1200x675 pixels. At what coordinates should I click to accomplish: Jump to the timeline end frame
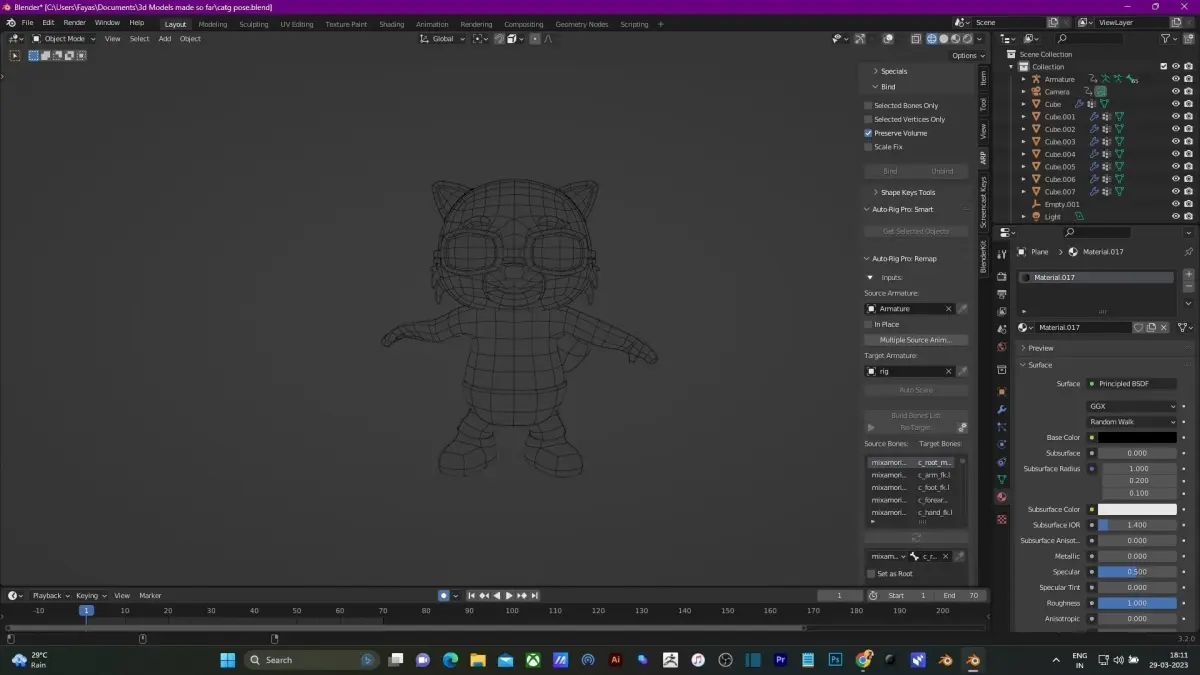534,595
